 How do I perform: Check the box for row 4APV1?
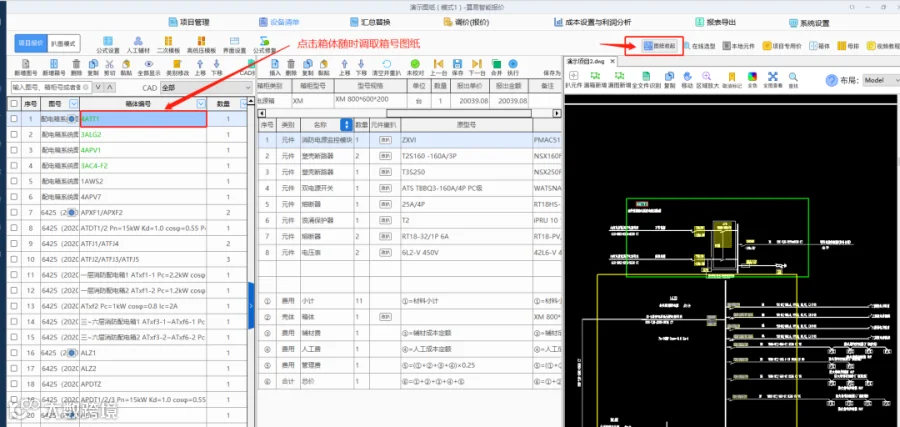[x=14, y=150]
